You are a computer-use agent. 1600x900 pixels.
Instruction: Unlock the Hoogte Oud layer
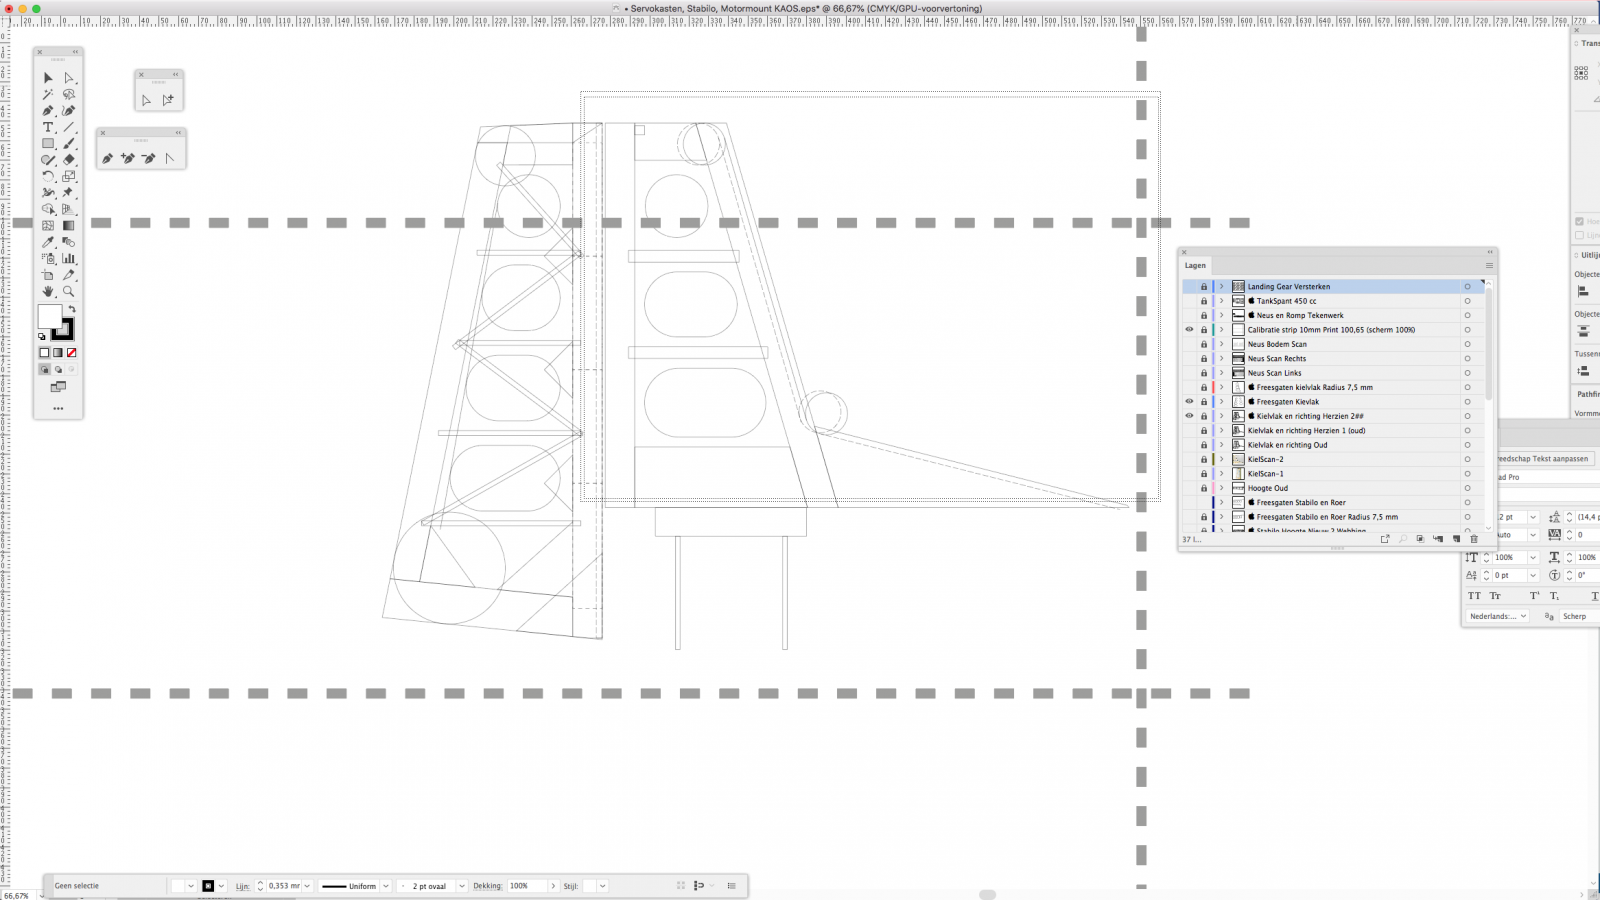1204,488
